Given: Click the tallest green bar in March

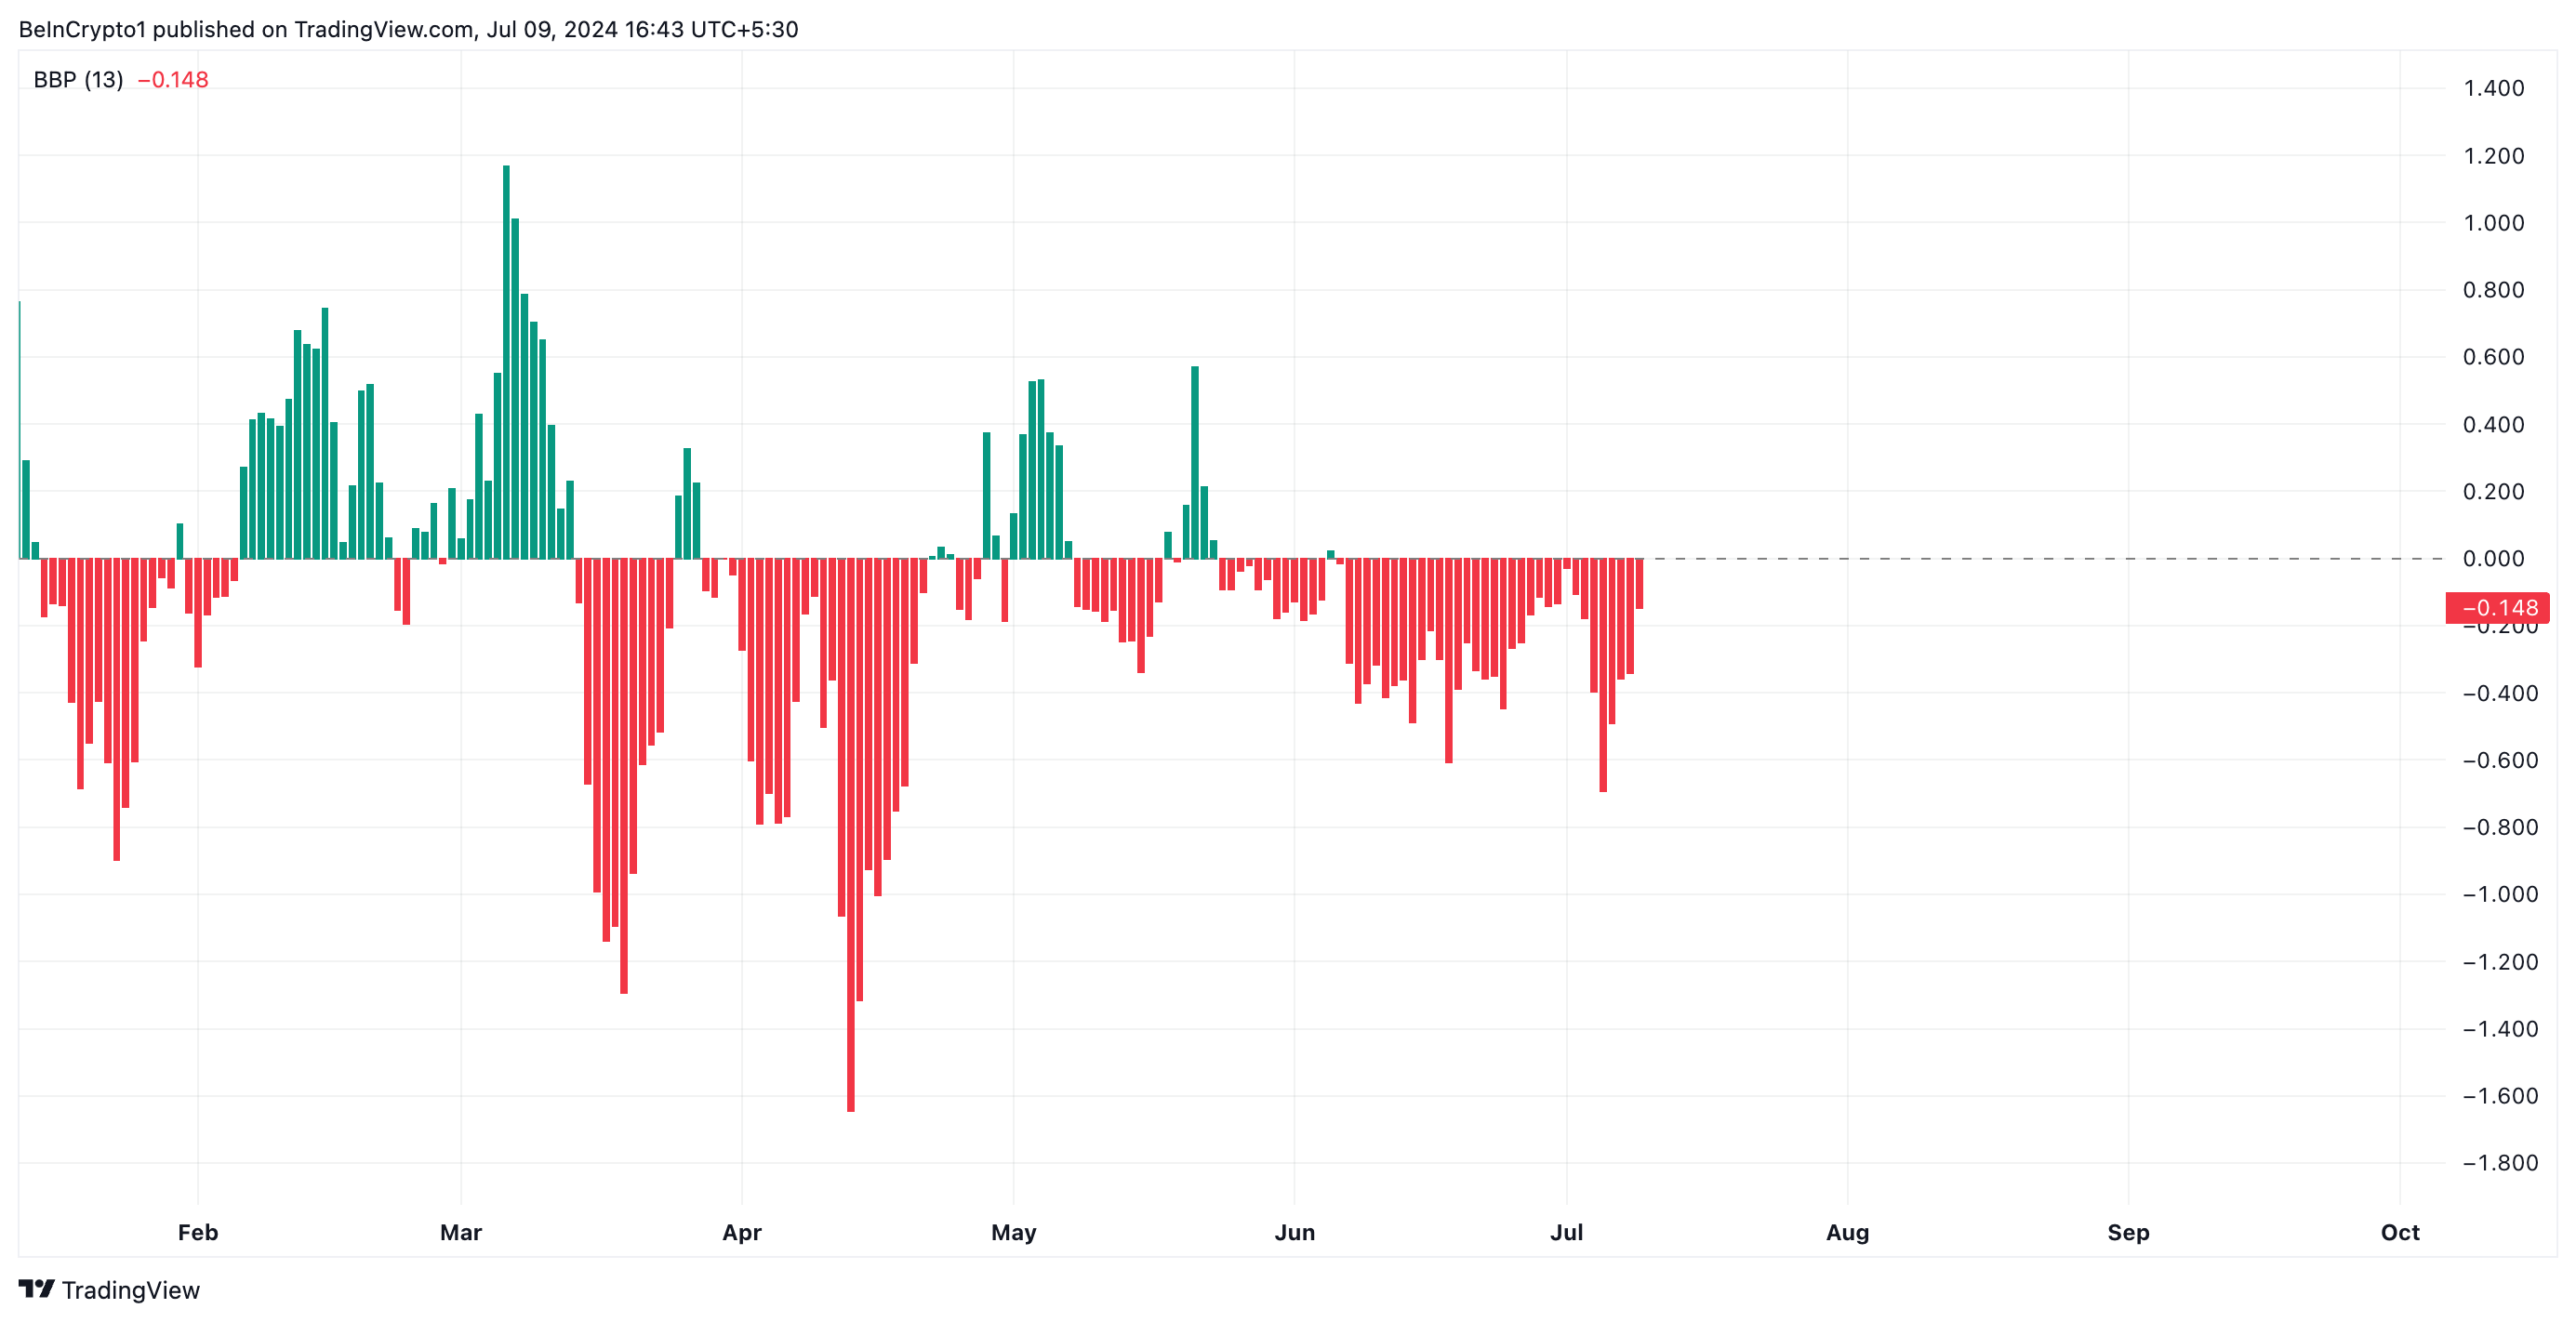Looking at the screenshot, I should click(506, 360).
